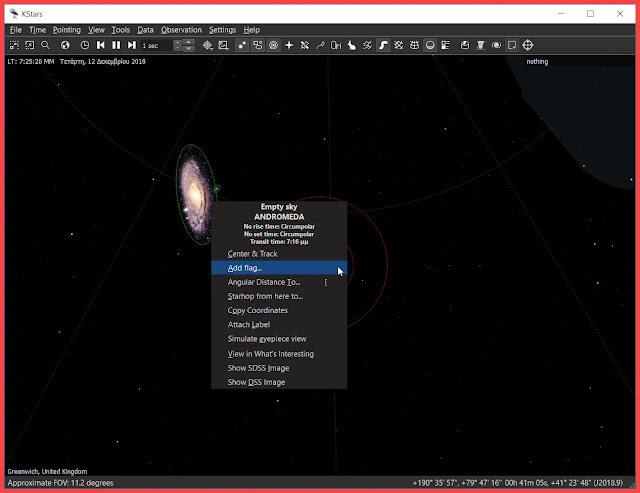Open the Observation menu
Image resolution: width=640 pixels, height=493 pixels.
tap(181, 30)
